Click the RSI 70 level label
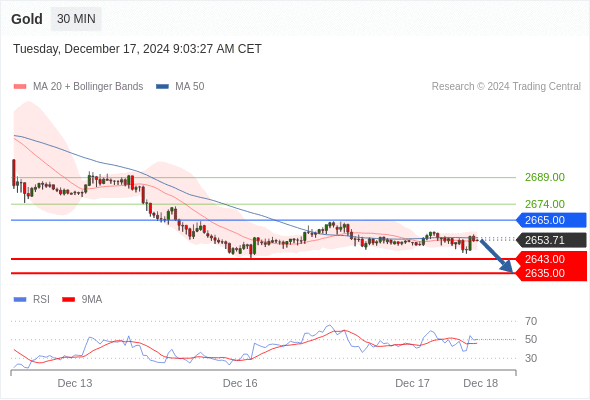The width and height of the screenshot is (590, 400). coord(531,321)
